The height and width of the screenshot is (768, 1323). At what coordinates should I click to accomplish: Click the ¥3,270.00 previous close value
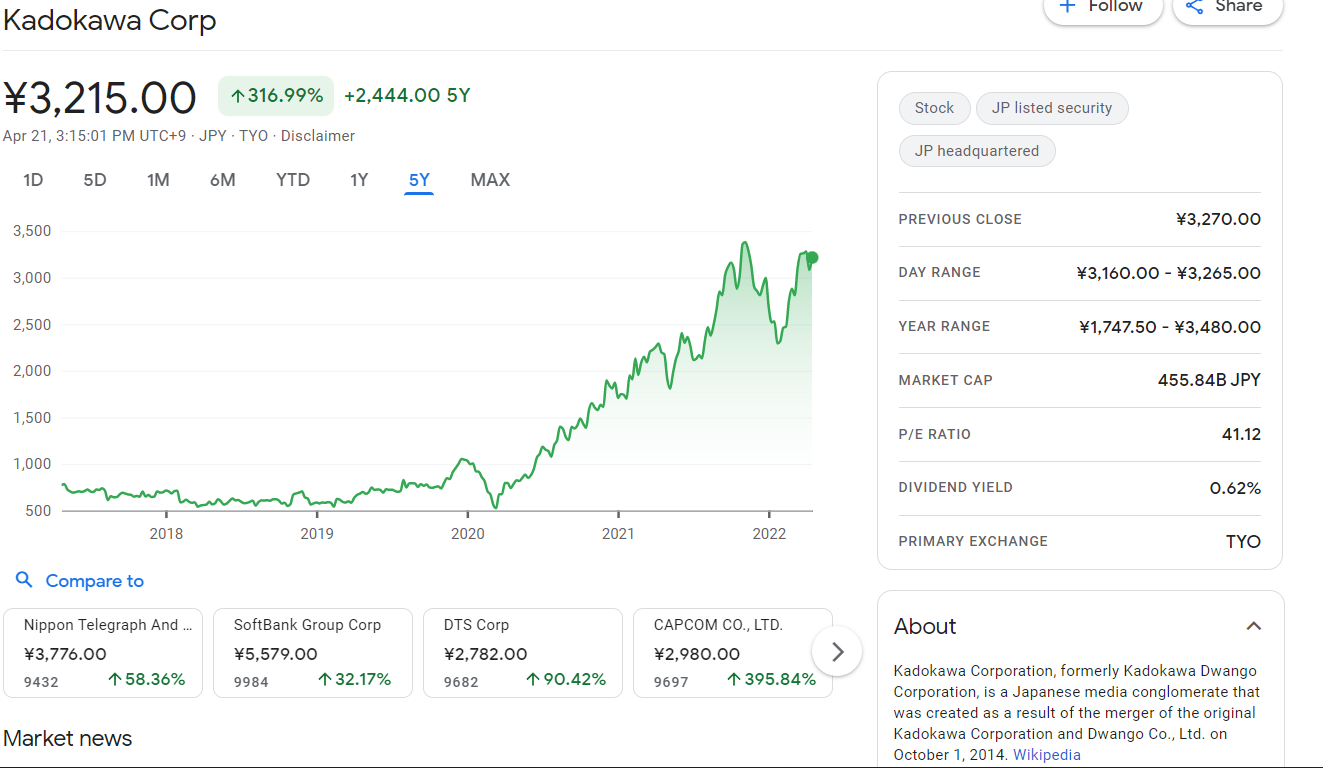click(x=1218, y=219)
